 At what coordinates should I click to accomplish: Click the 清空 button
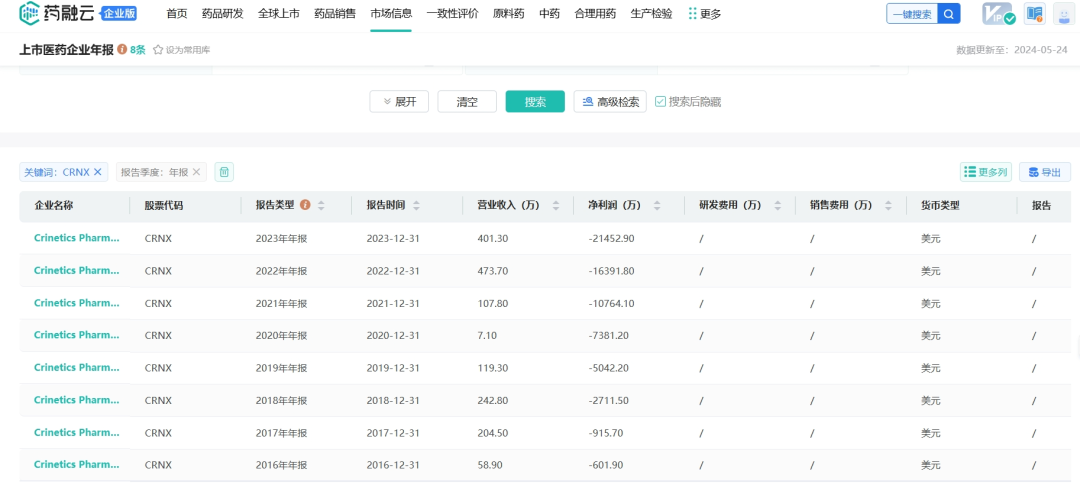point(467,102)
